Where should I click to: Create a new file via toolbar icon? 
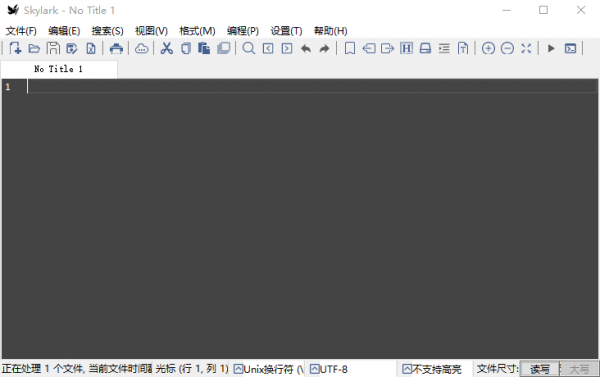pos(15,48)
